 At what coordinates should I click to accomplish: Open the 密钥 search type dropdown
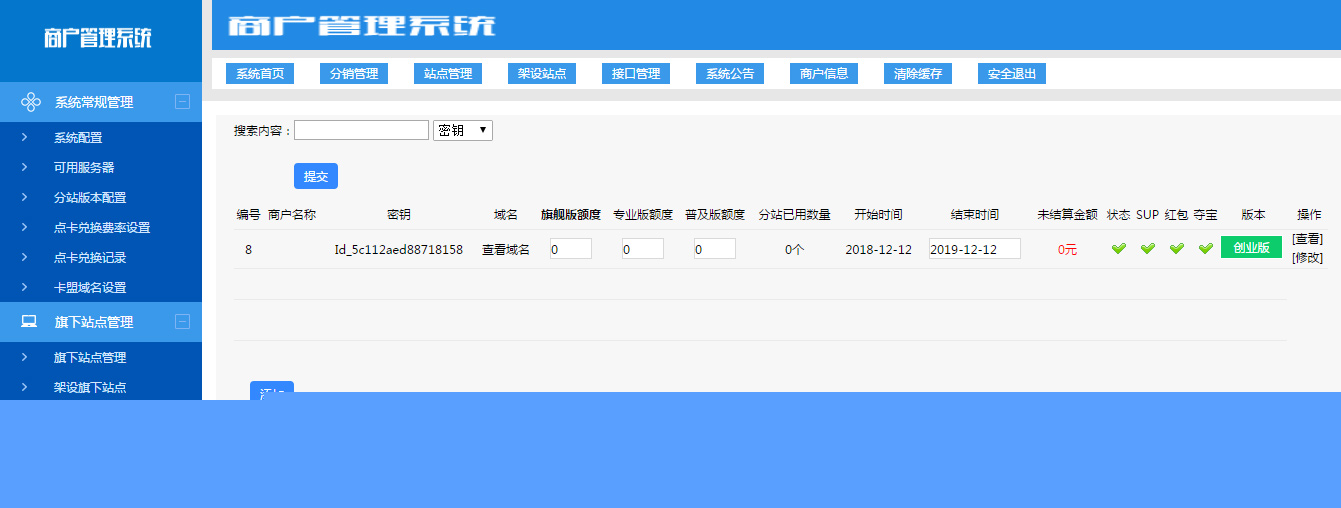pyautogui.click(x=462, y=130)
